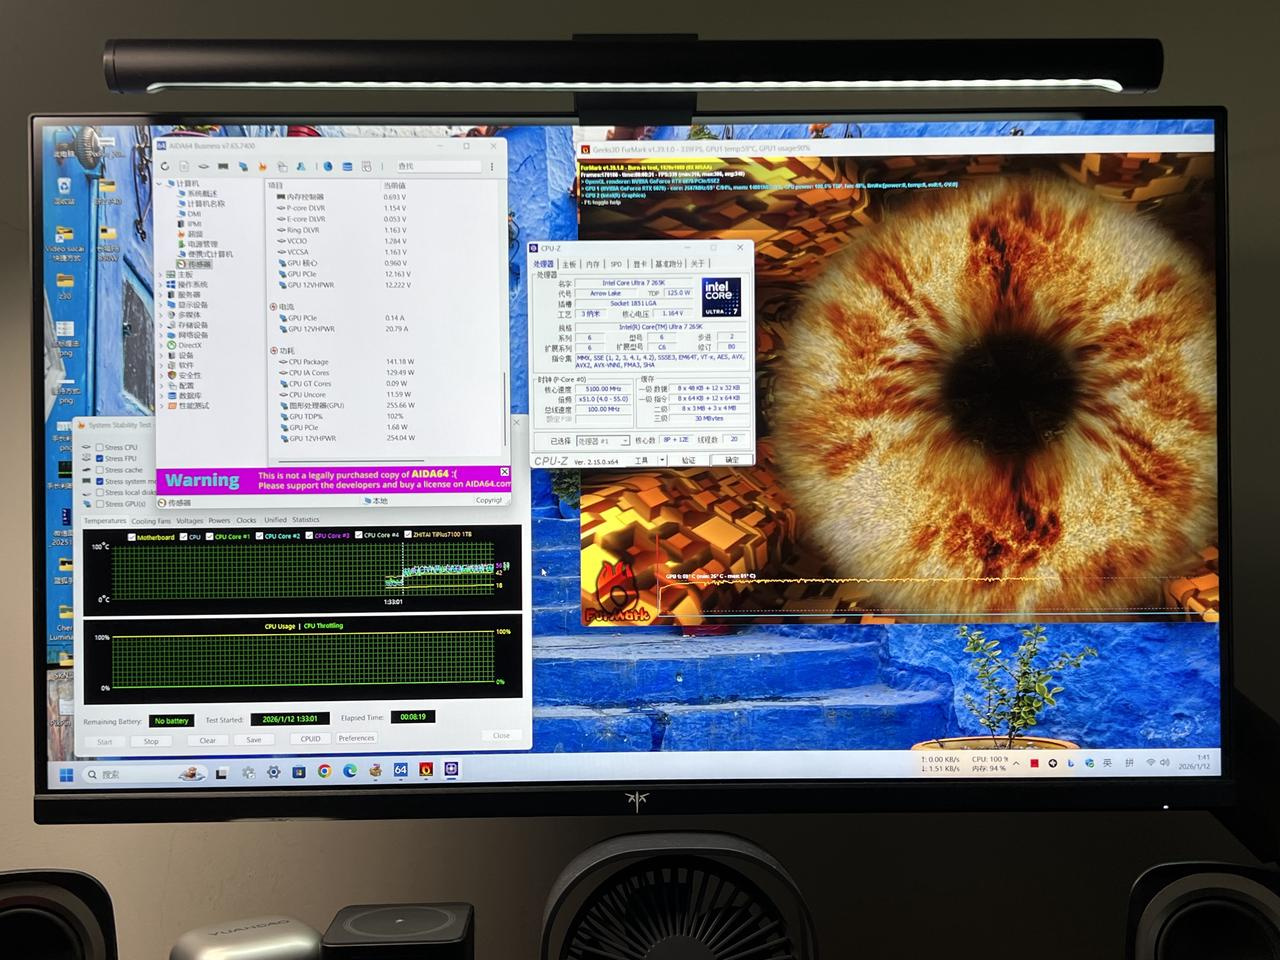Enable the Stress CPU checkbox
This screenshot has width=1280, height=960.
point(100,447)
